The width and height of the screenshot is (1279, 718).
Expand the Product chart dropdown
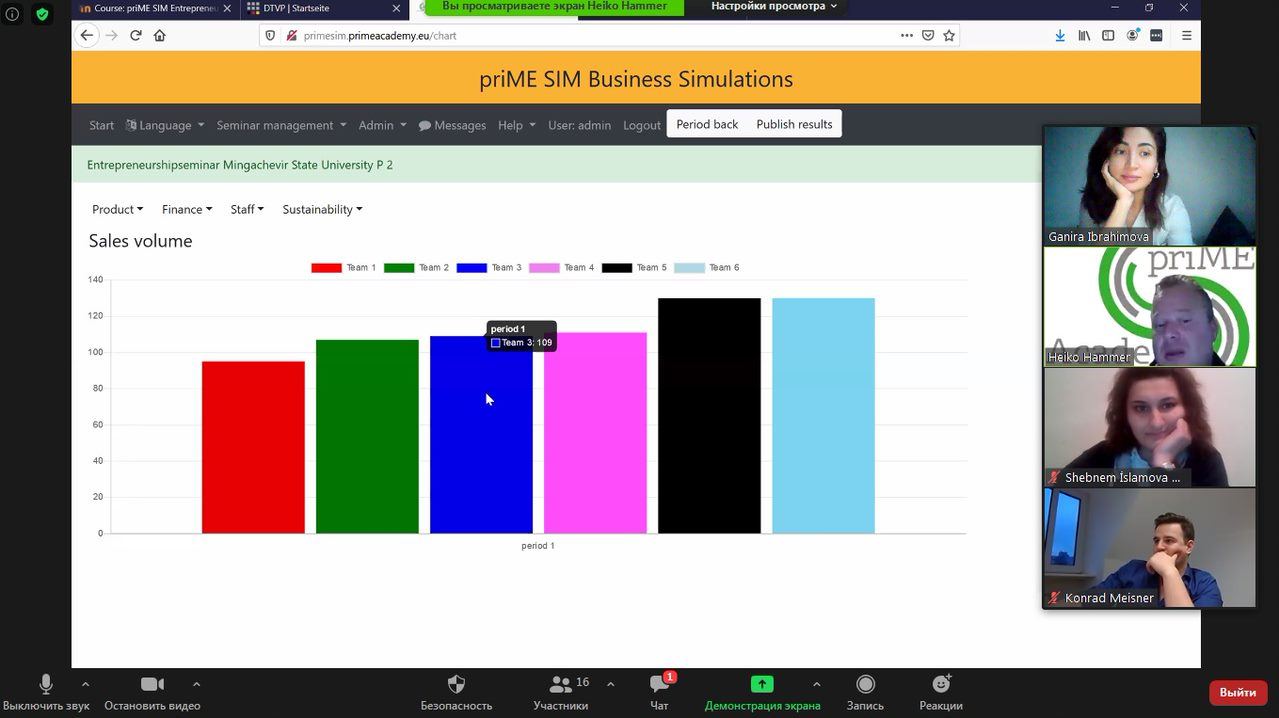pos(118,209)
